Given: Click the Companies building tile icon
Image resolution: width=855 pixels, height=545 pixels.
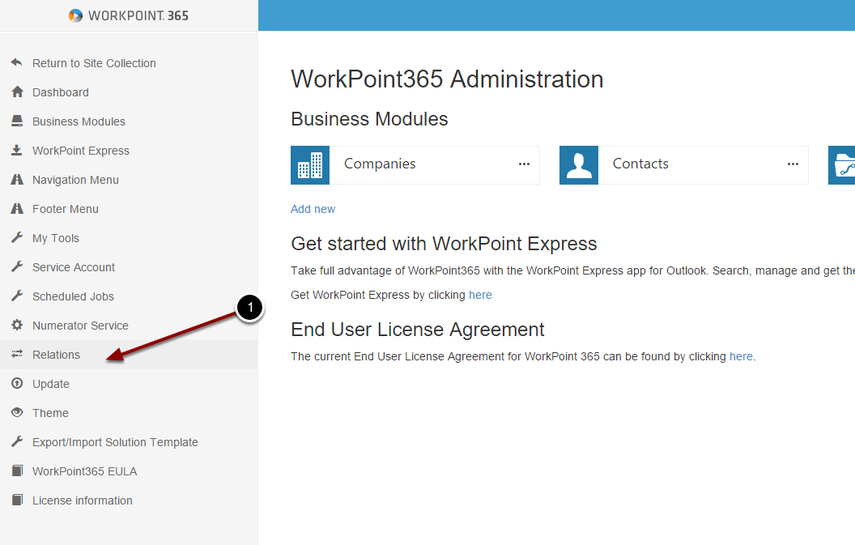Looking at the screenshot, I should click(310, 165).
